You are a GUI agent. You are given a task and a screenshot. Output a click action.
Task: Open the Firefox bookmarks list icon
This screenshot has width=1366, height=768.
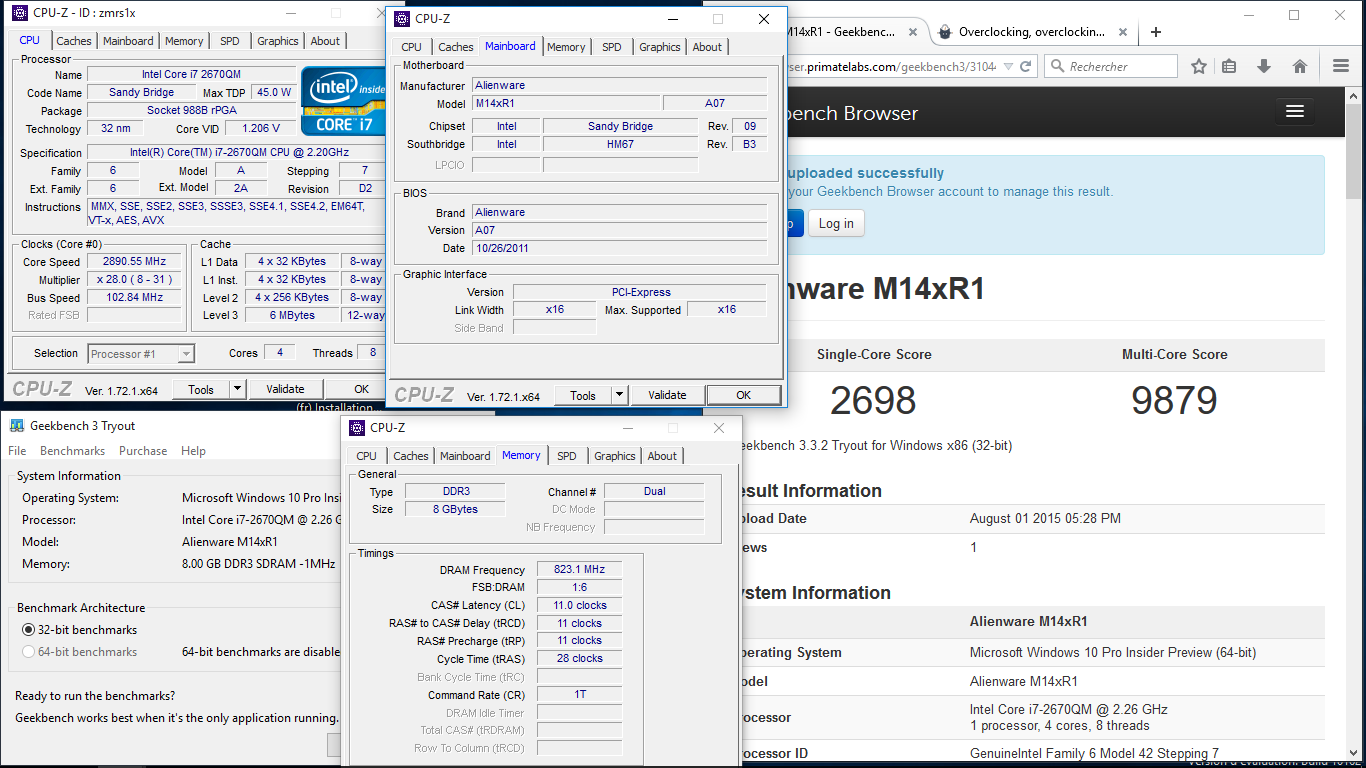coord(1230,66)
